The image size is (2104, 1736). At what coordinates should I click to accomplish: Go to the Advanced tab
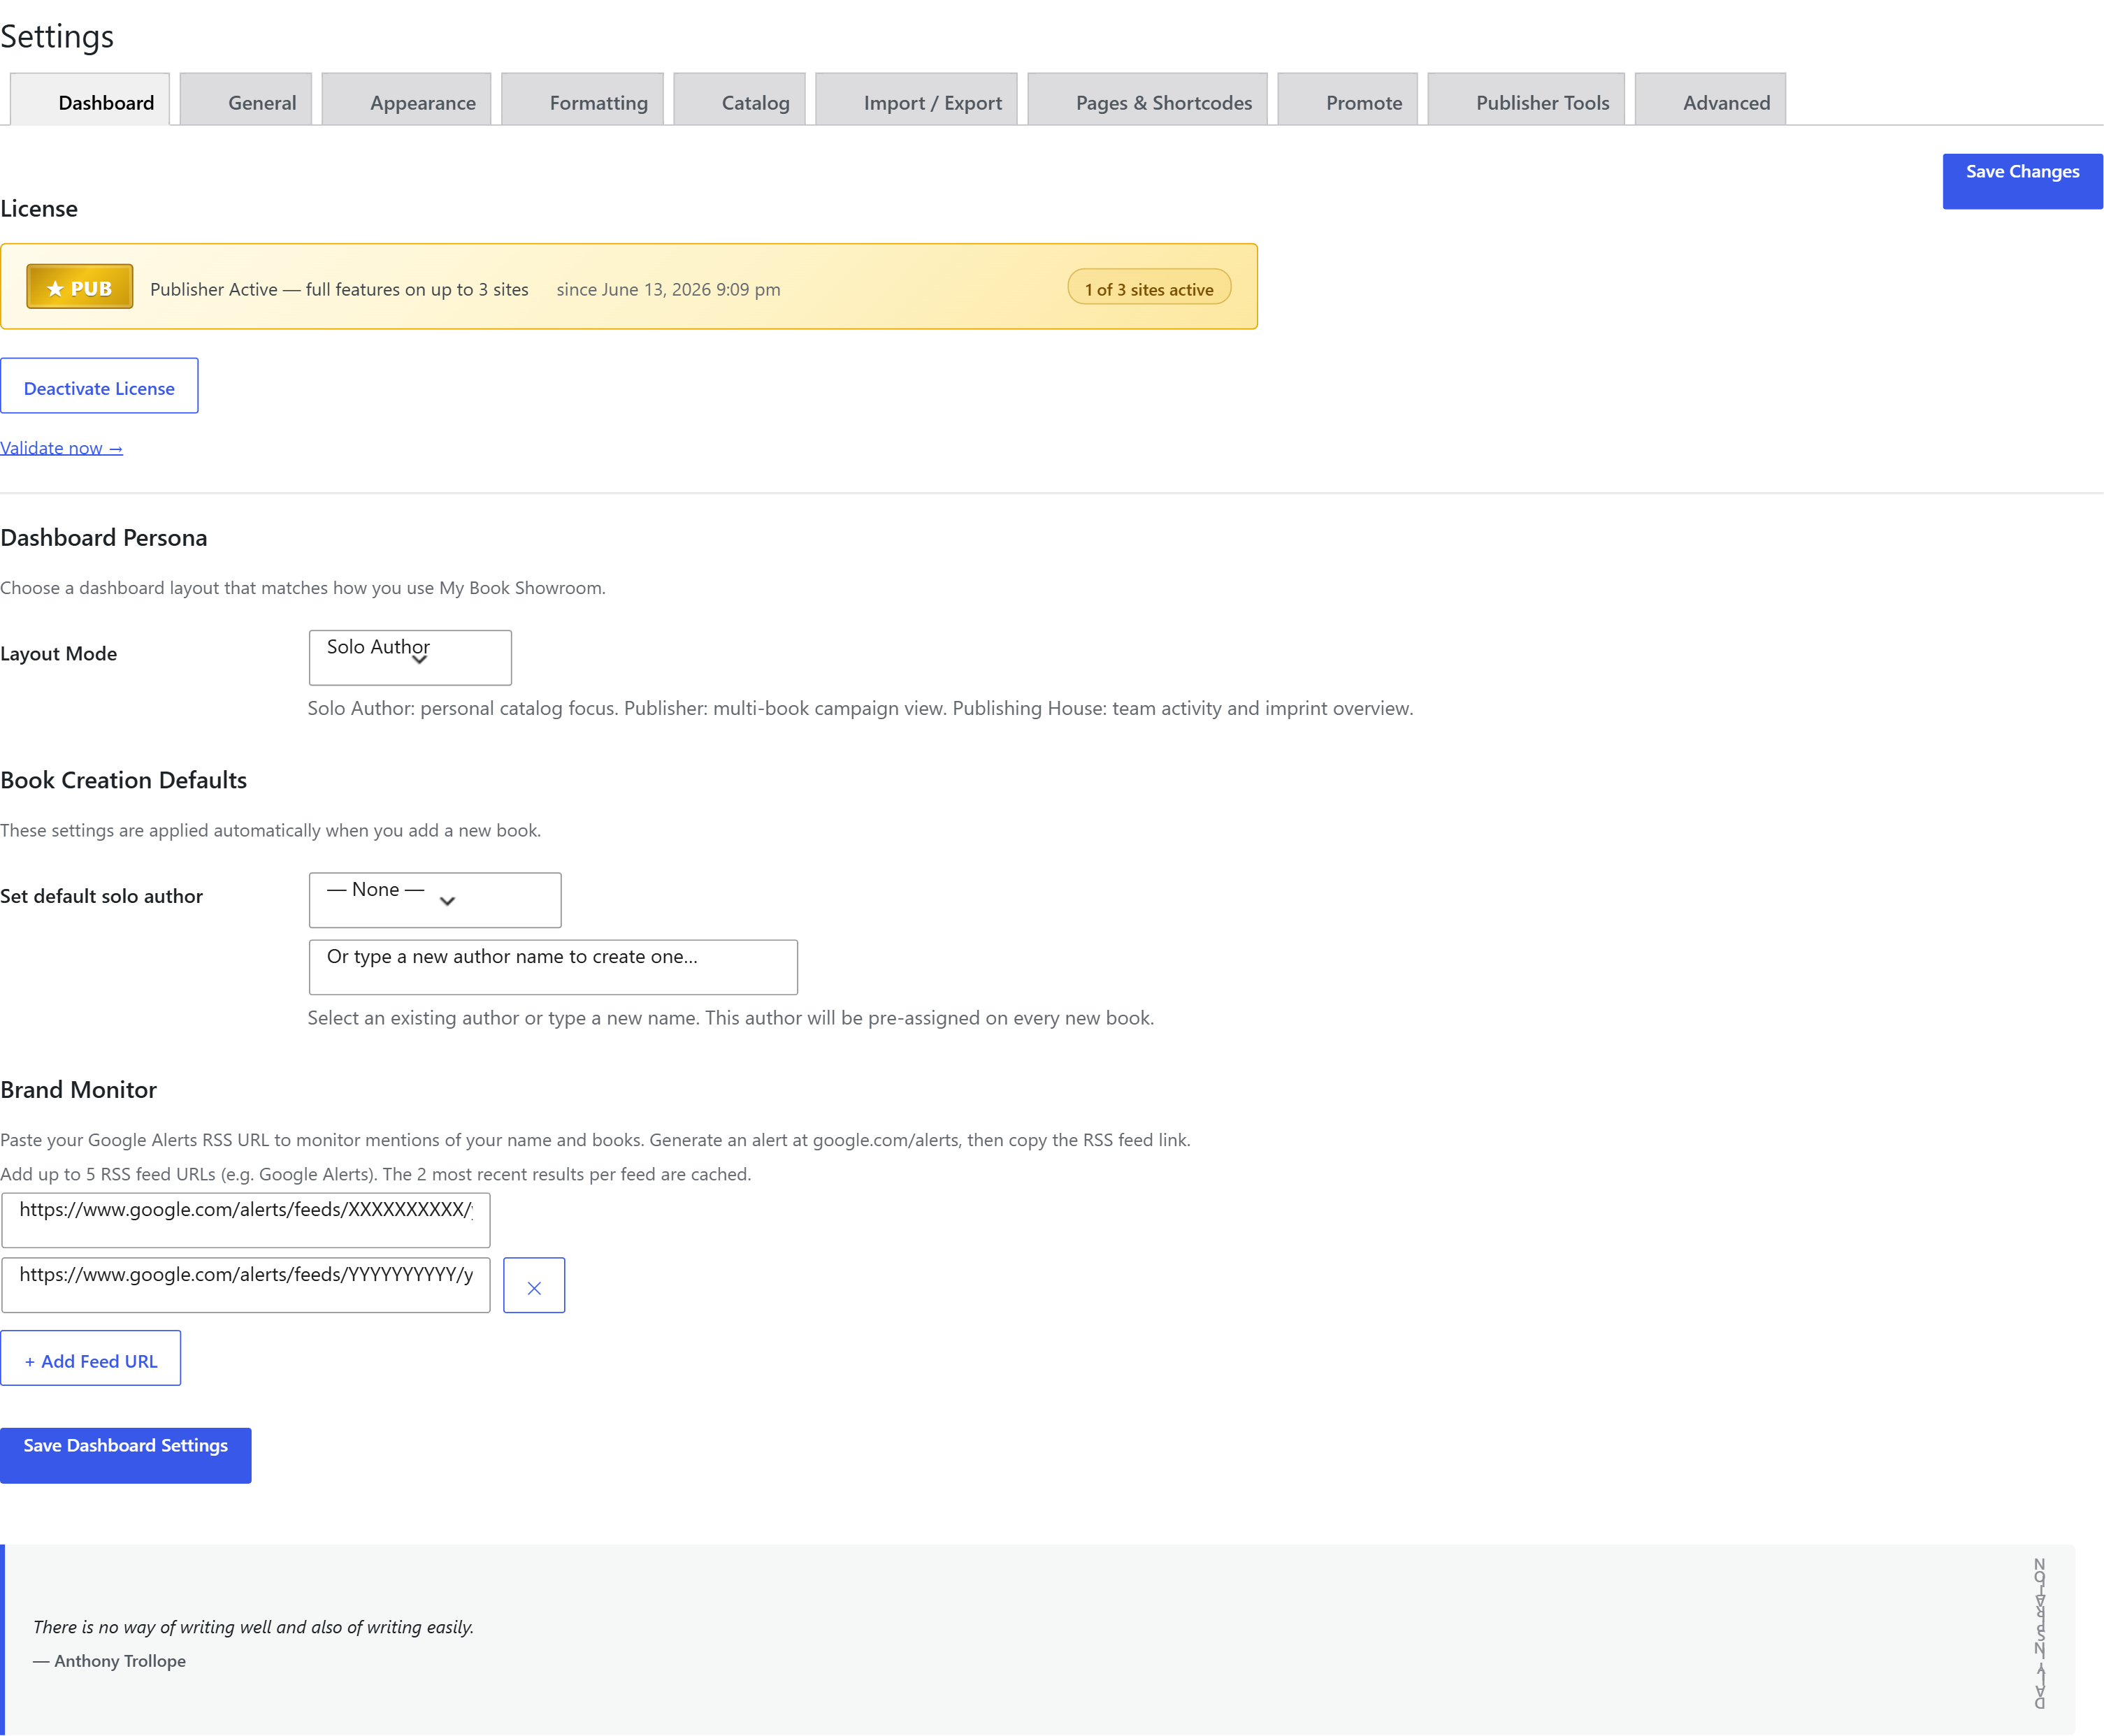click(1711, 100)
